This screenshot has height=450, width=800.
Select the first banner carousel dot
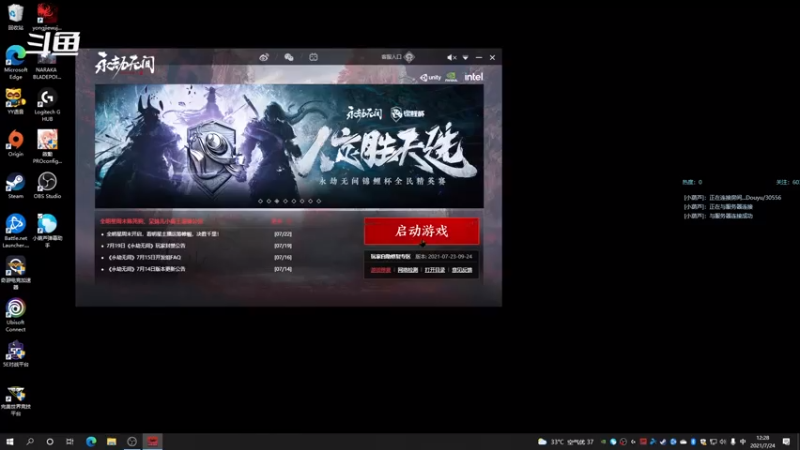coord(260,201)
